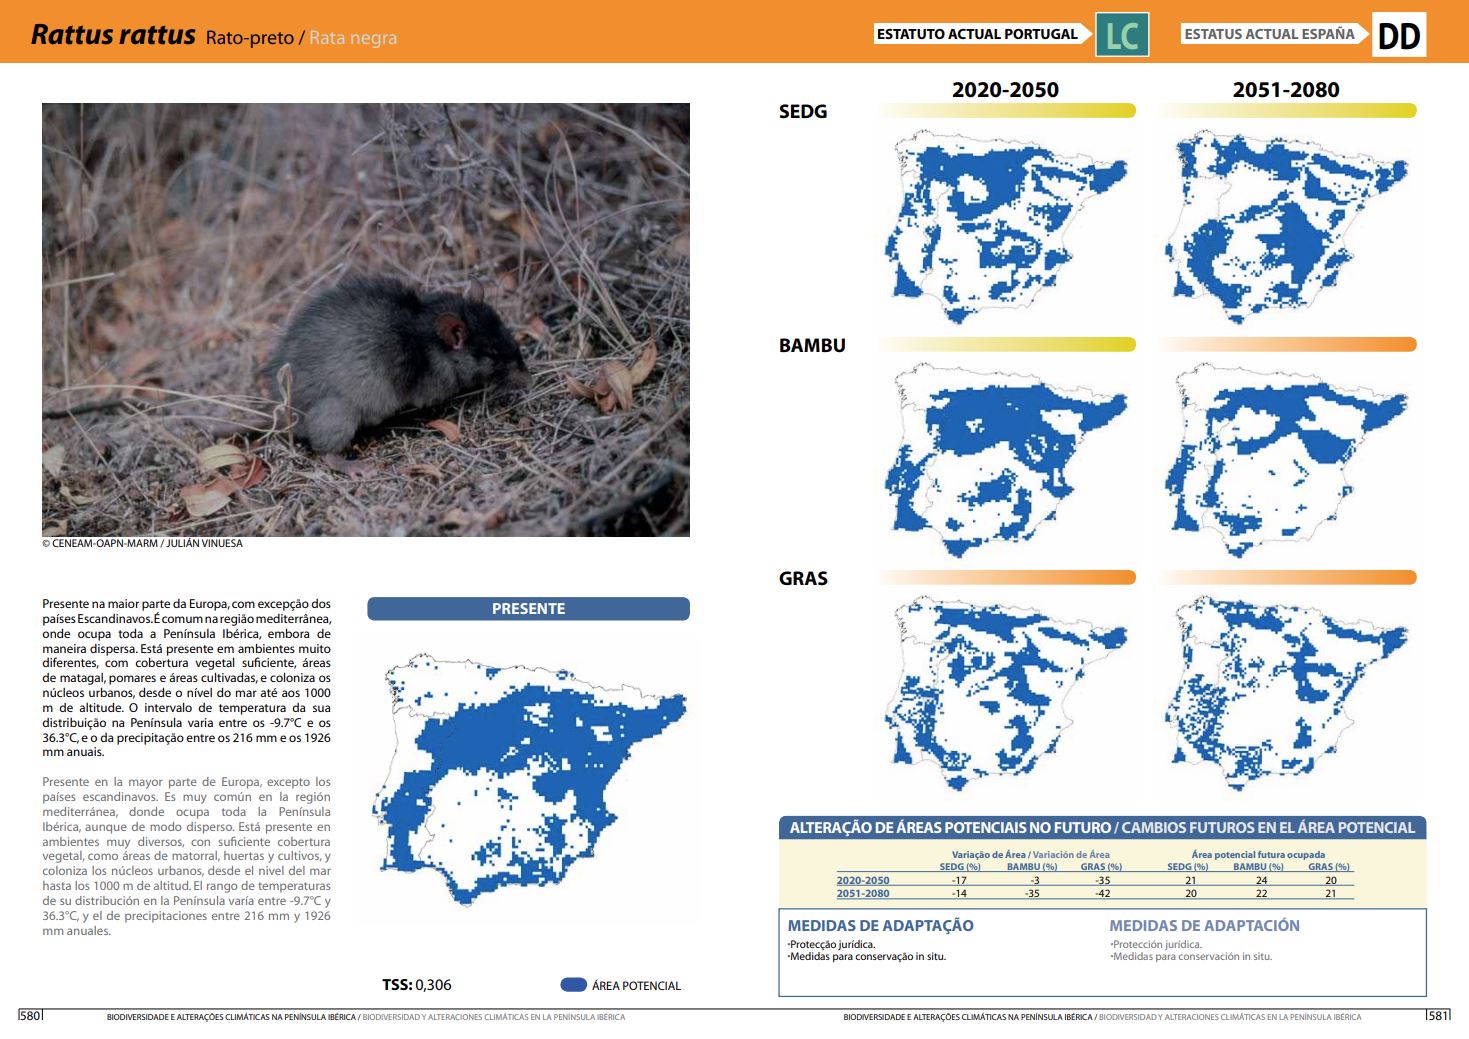Viewport: 1469px width, 1039px height.
Task: Open the GRAS 2020-2050 map
Action: (x=1005, y=692)
